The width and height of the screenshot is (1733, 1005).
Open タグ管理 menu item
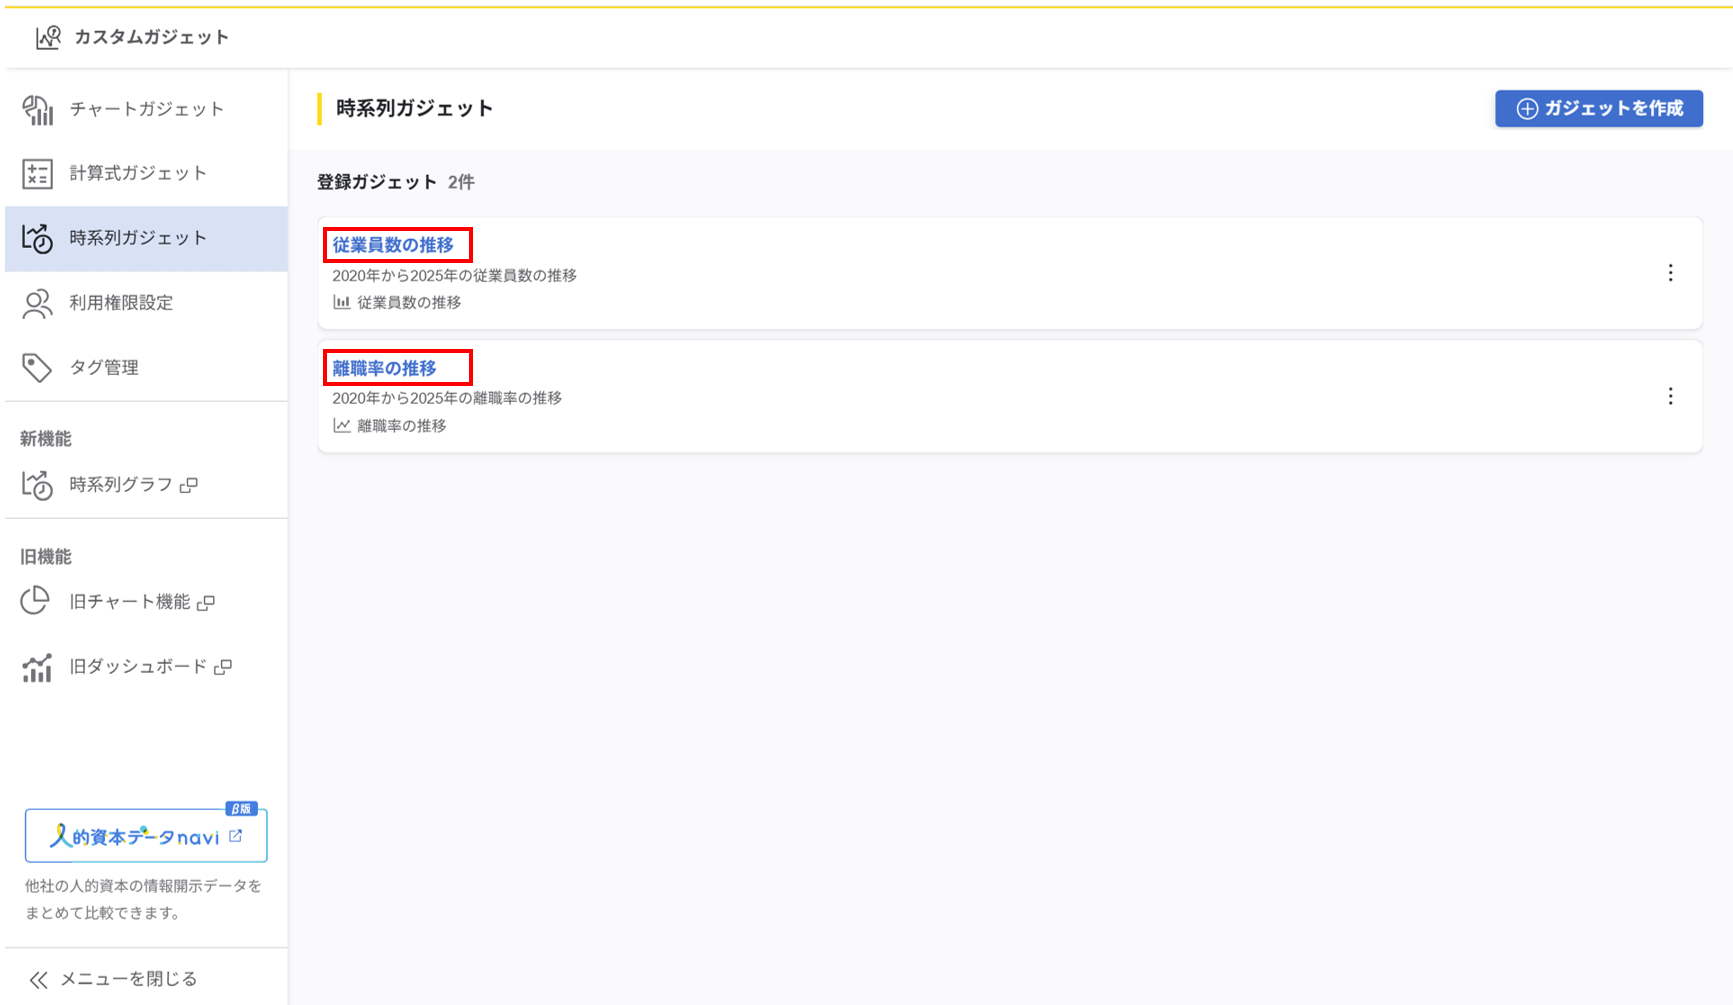[104, 368]
